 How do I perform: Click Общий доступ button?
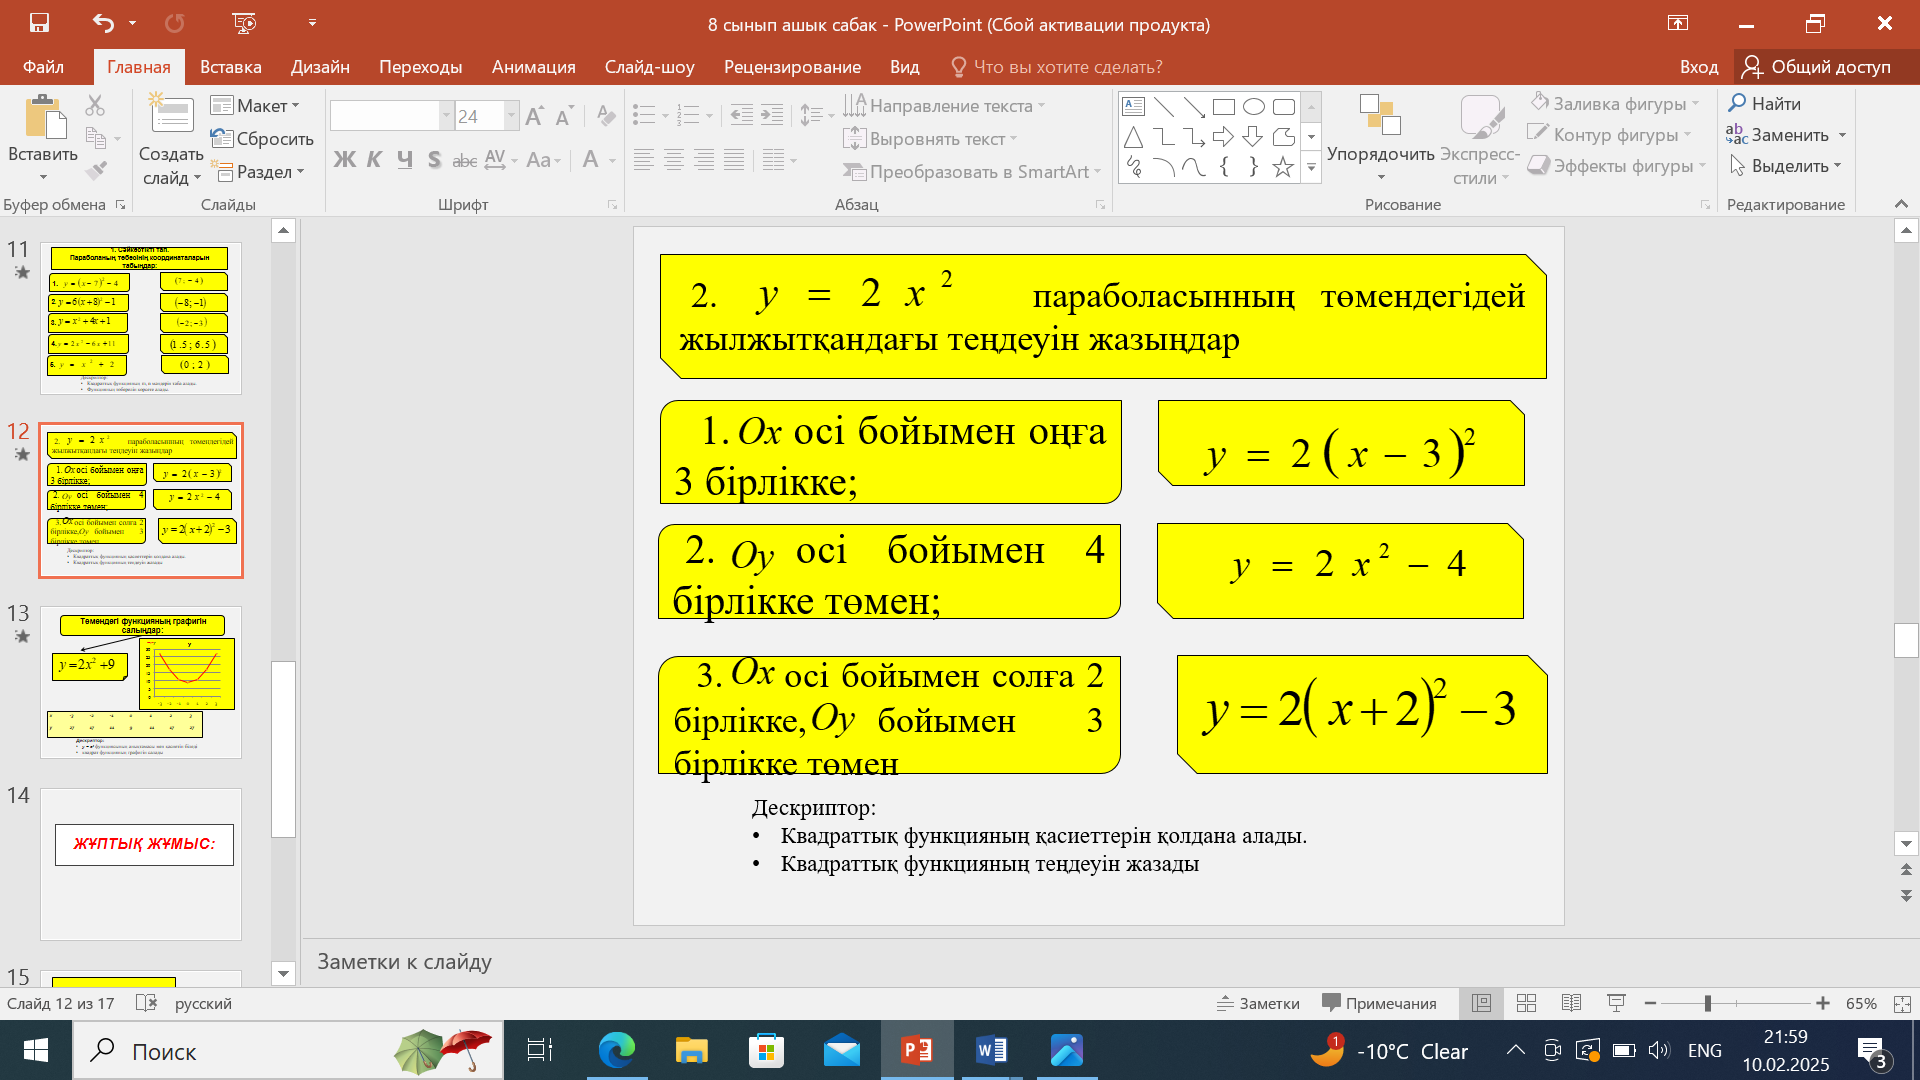[x=1817, y=67]
